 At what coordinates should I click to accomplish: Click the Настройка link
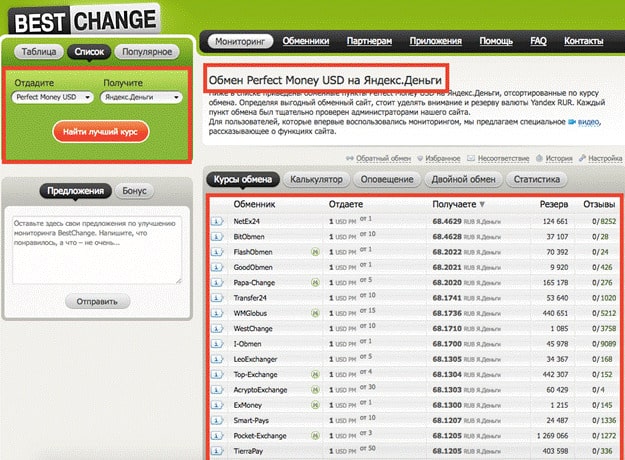tap(605, 159)
